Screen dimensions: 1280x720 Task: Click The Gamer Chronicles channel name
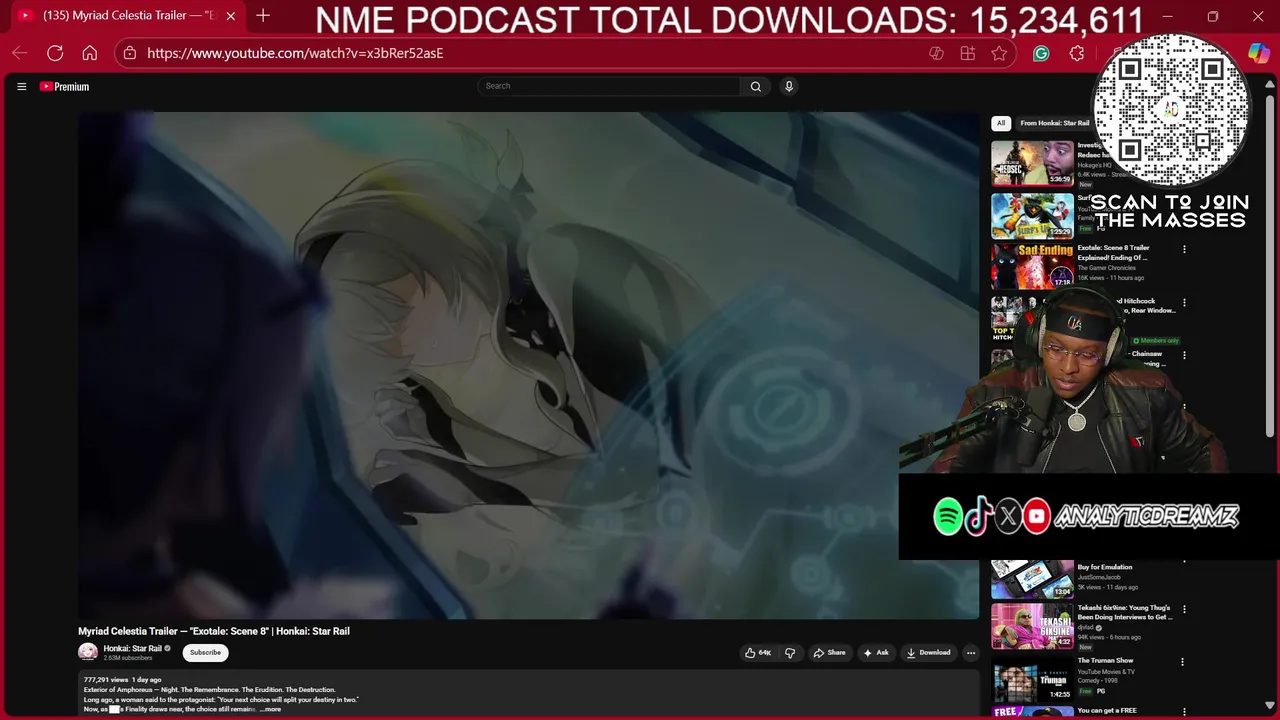point(1106,268)
